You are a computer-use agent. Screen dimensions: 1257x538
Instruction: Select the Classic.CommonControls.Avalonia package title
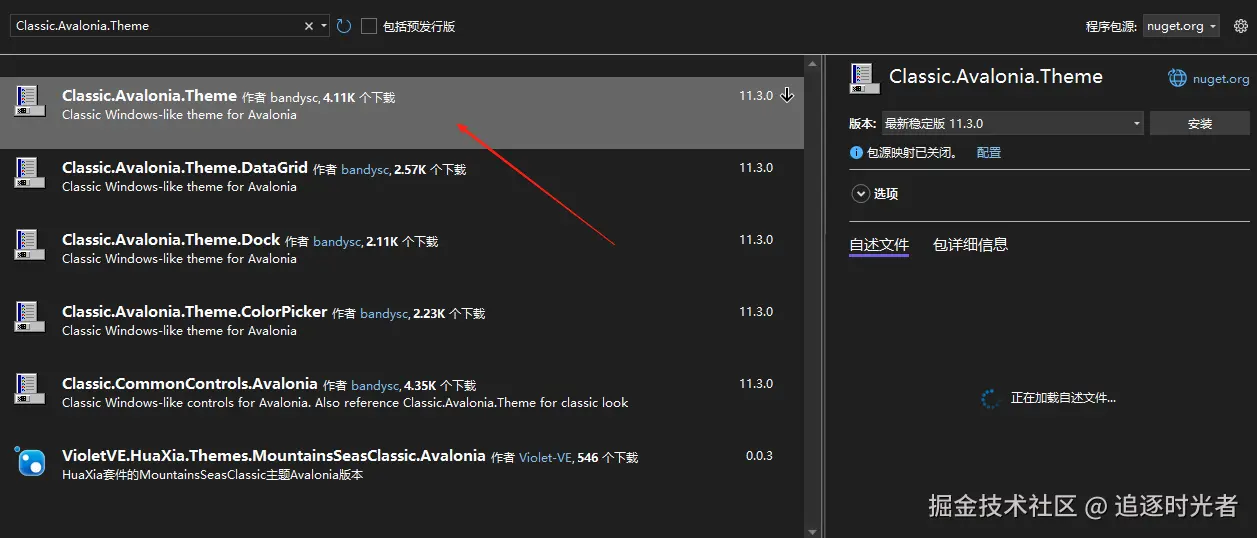point(190,384)
